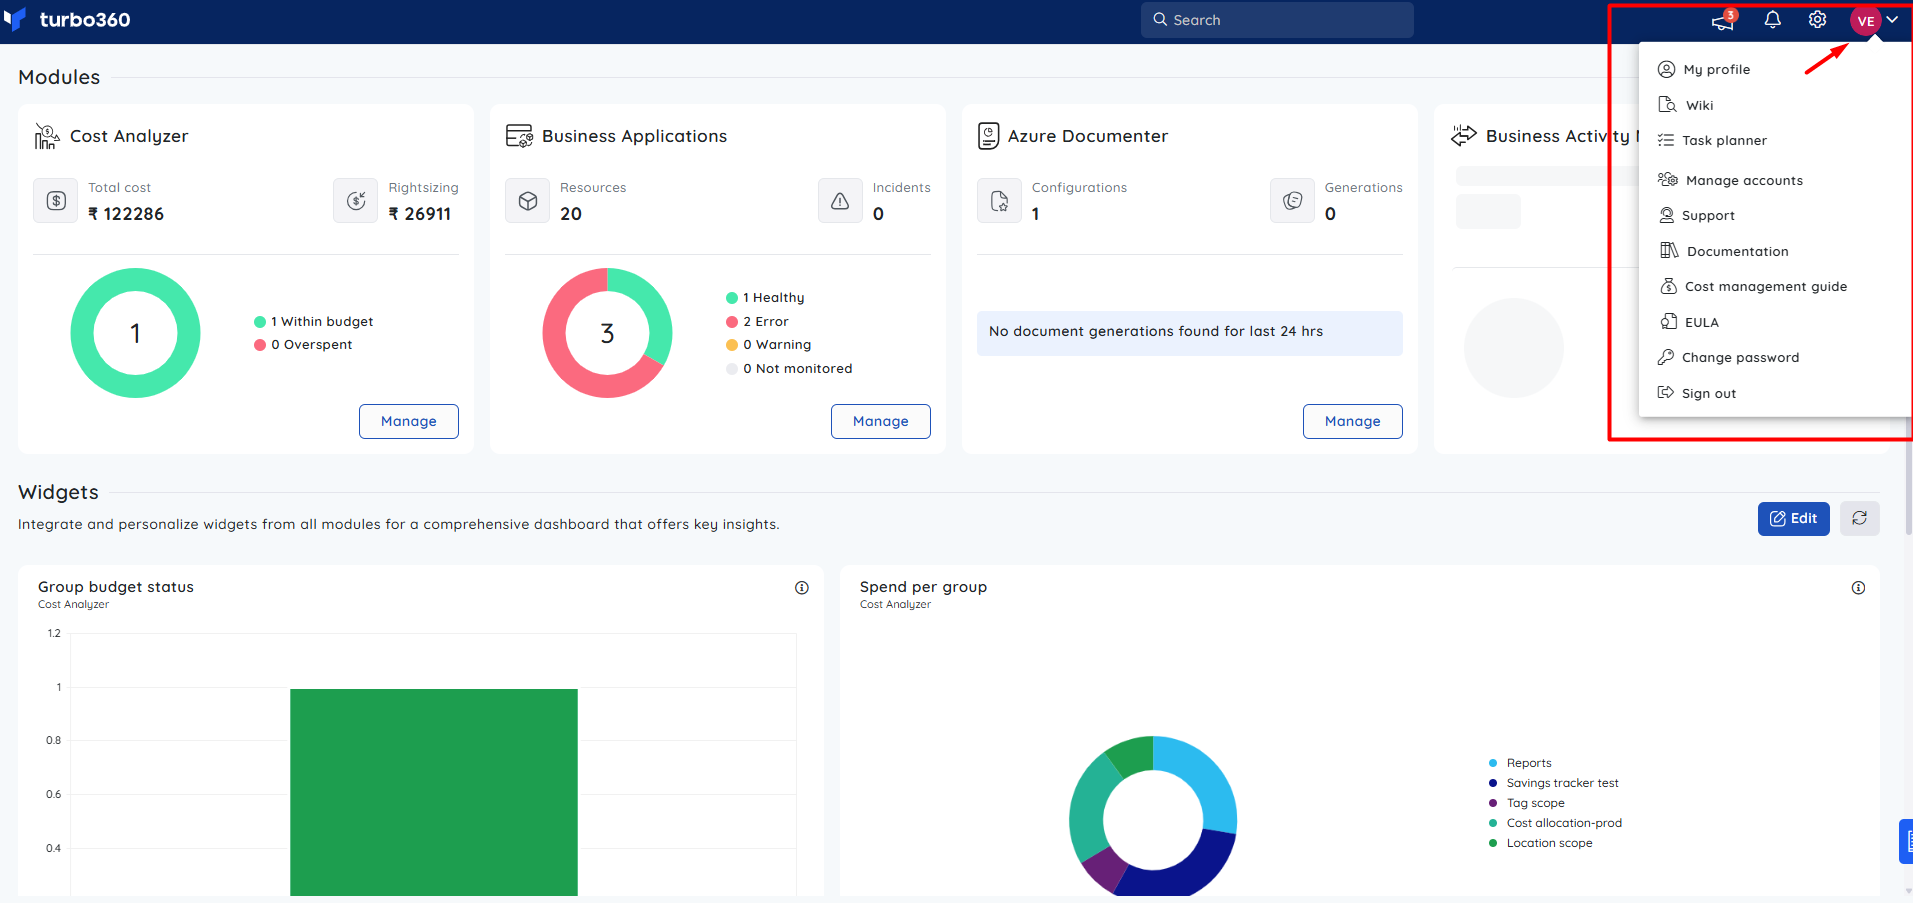Viewport: 1913px width, 903px height.
Task: Collapse the user menu chevron
Action: pos(1892,20)
